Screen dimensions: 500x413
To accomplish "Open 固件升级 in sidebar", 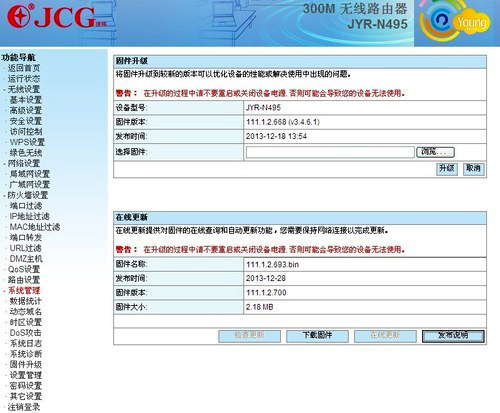I will (26, 364).
